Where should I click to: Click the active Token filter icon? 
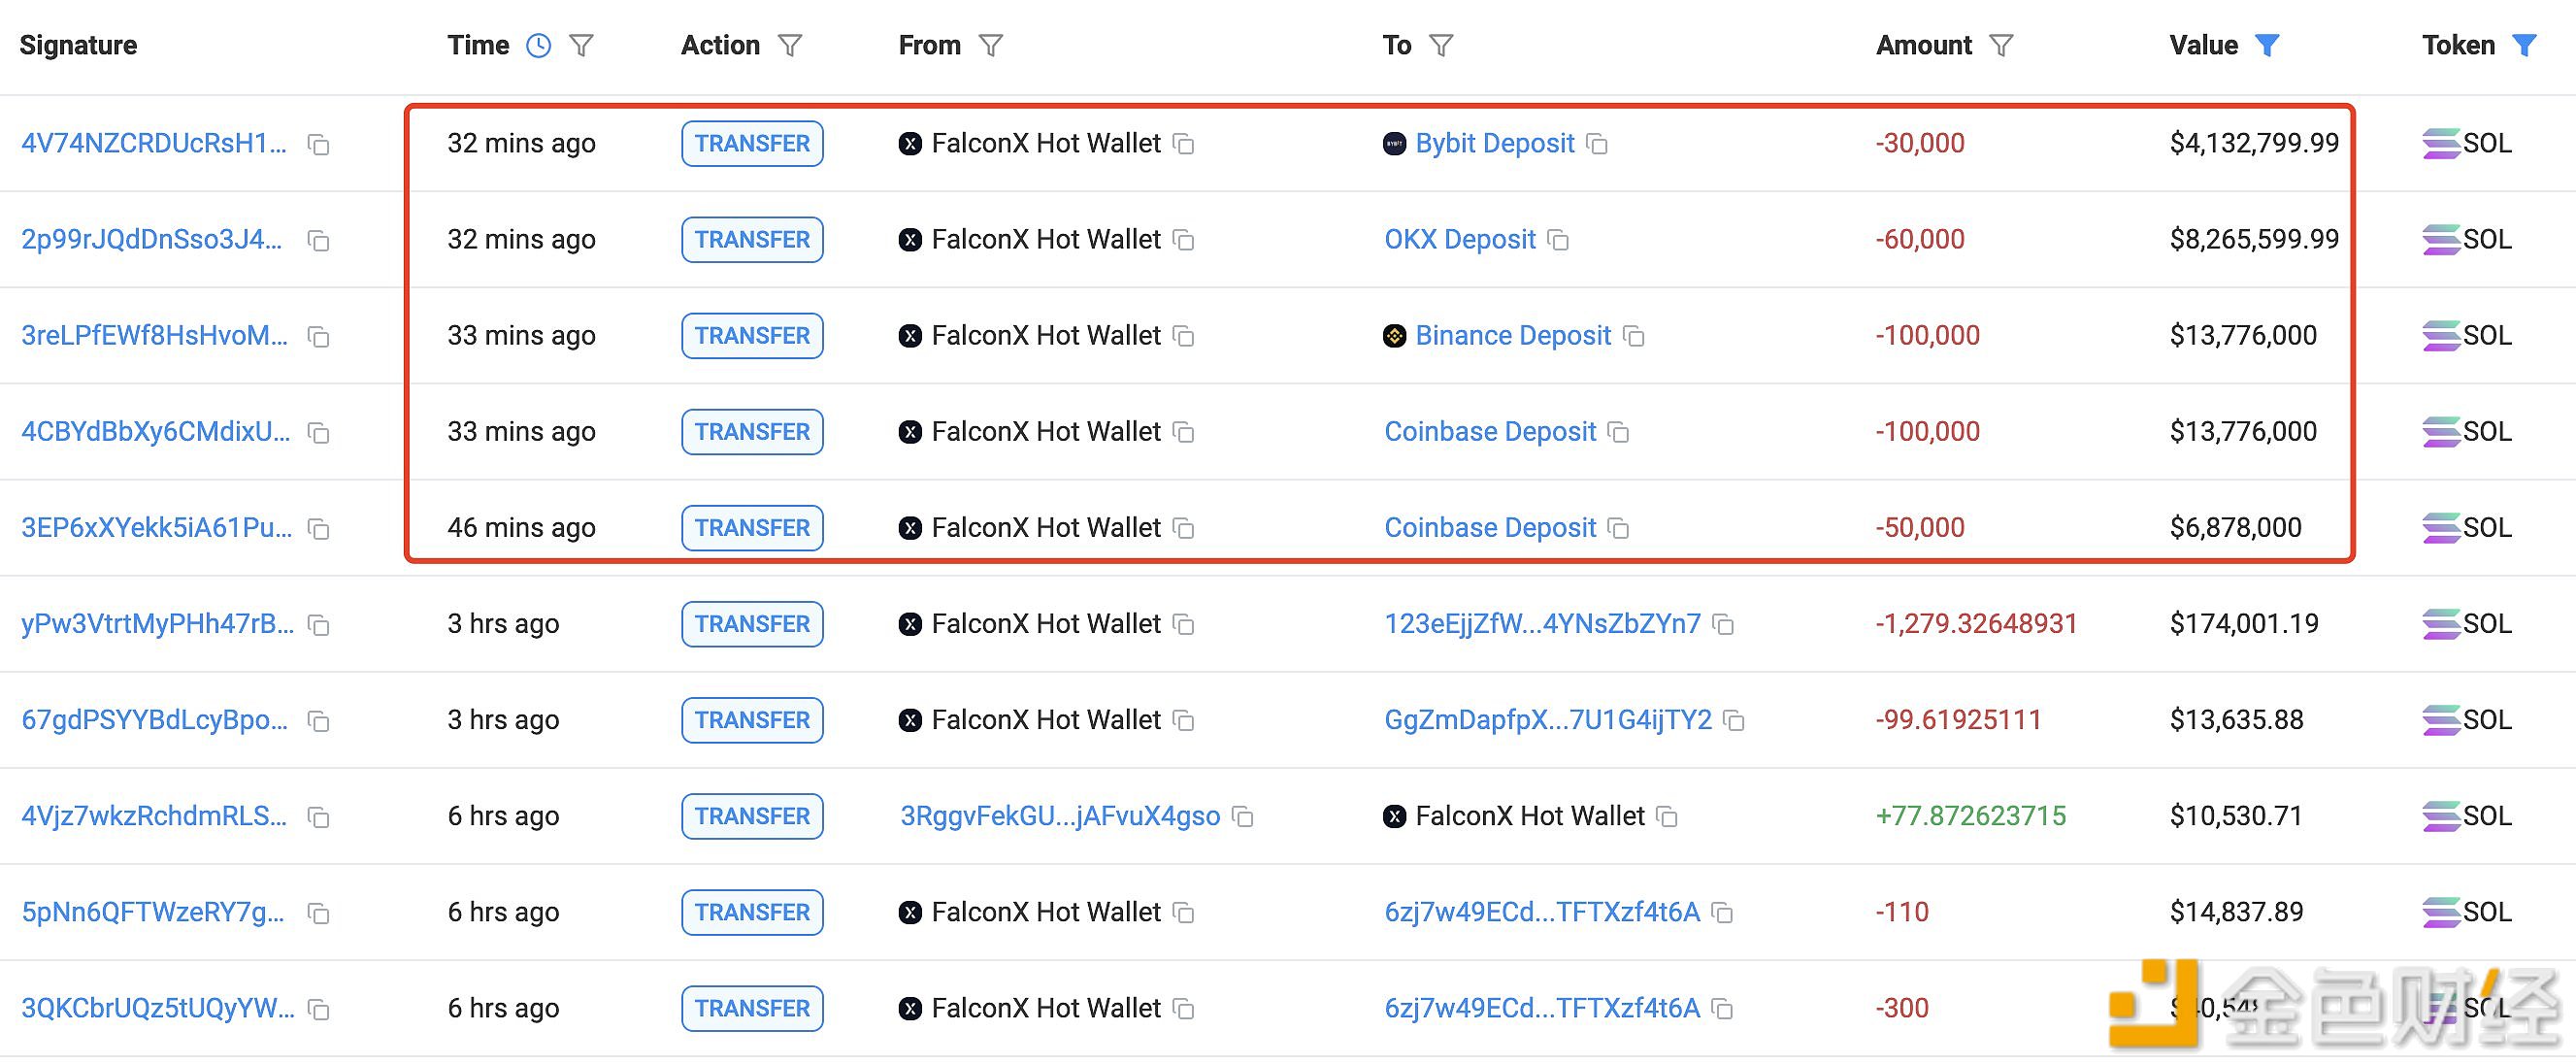[x=2525, y=46]
